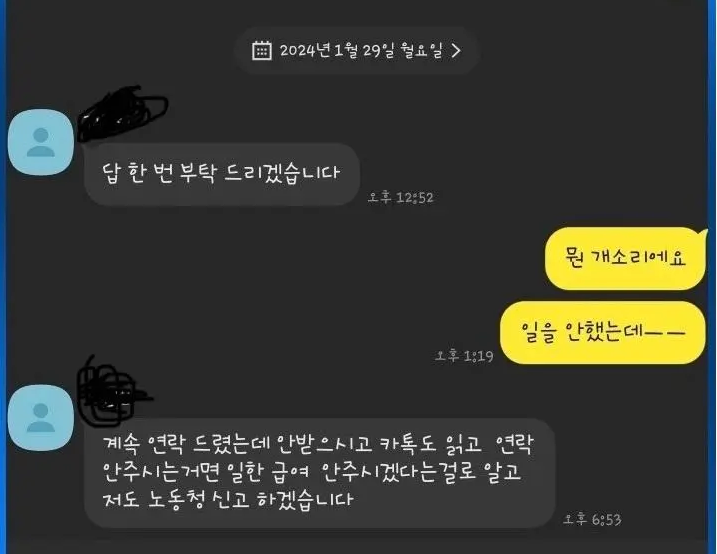The image size is (717, 554).
Task: Select the yellow 뭔 개소리에요 bubble
Action: click(x=625, y=258)
